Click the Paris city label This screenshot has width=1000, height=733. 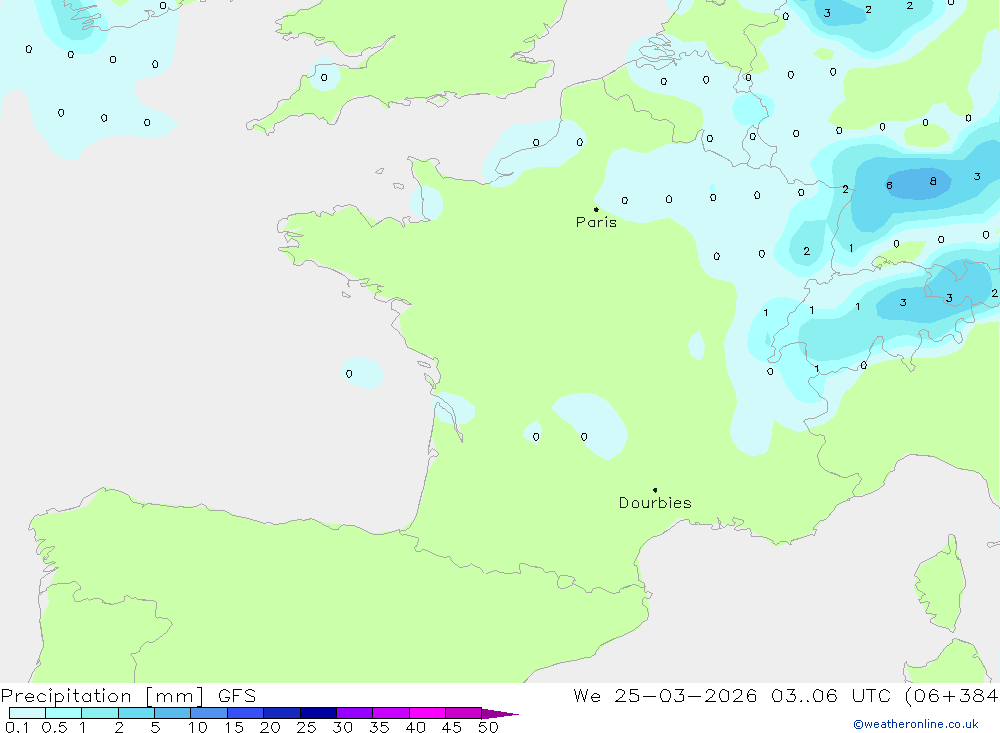tap(596, 222)
